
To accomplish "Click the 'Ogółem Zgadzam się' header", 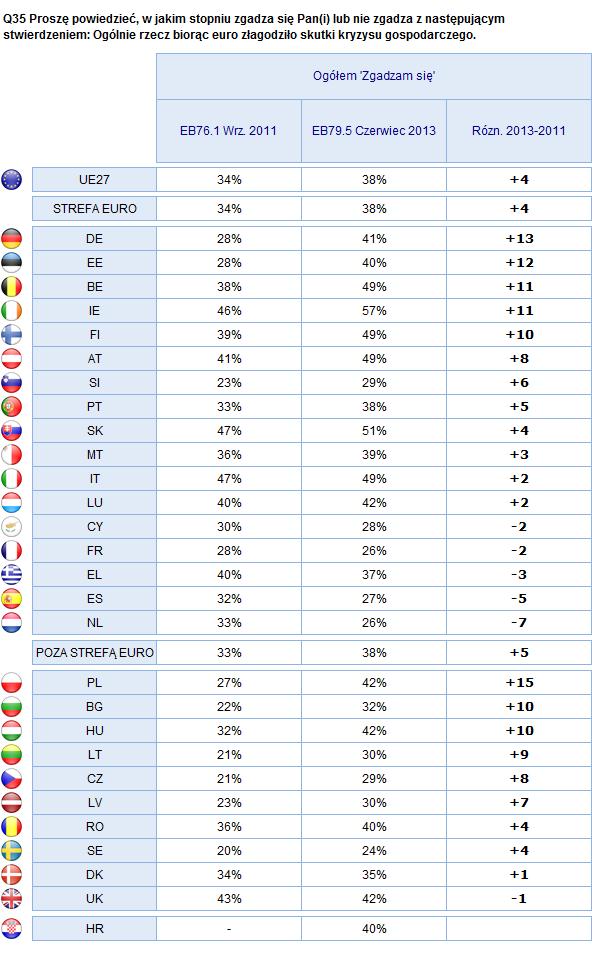I will click(374, 76).
